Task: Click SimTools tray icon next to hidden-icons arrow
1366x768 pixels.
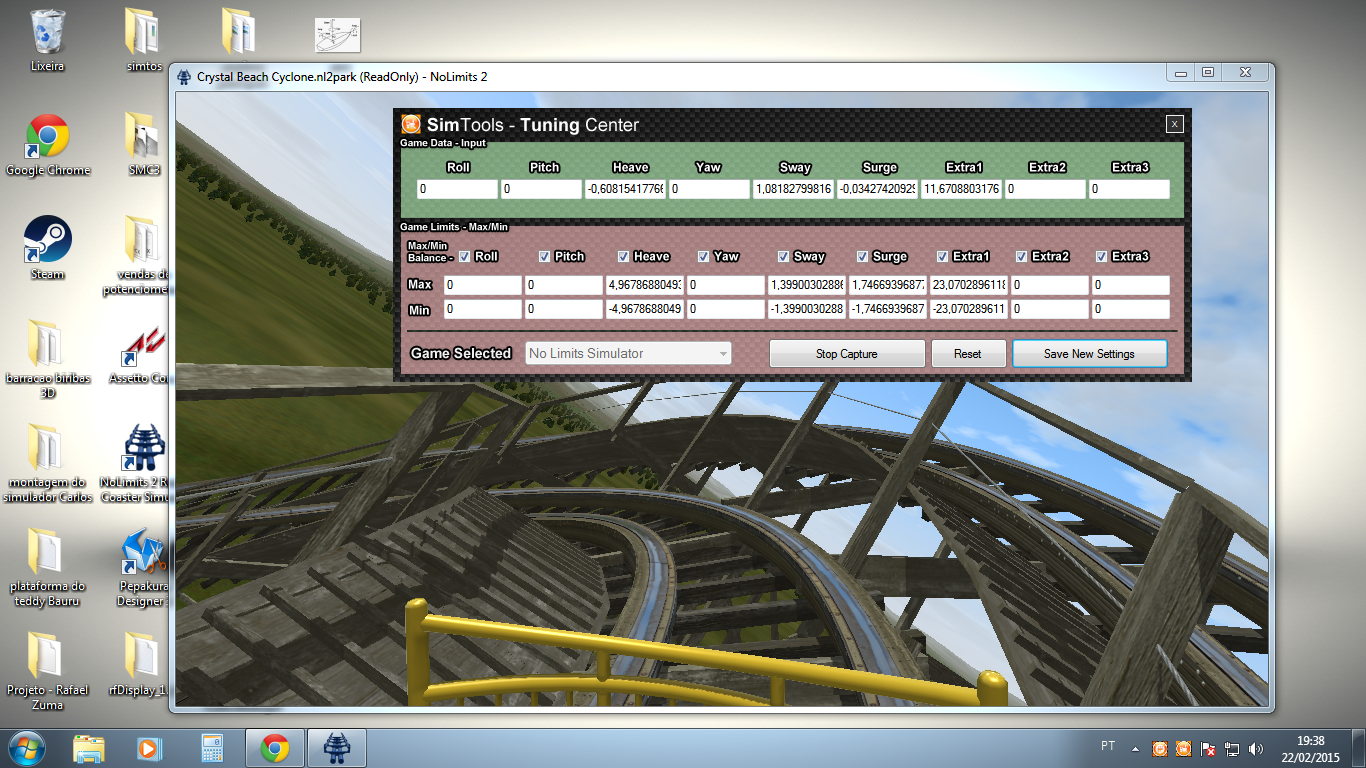Action: [1159, 748]
